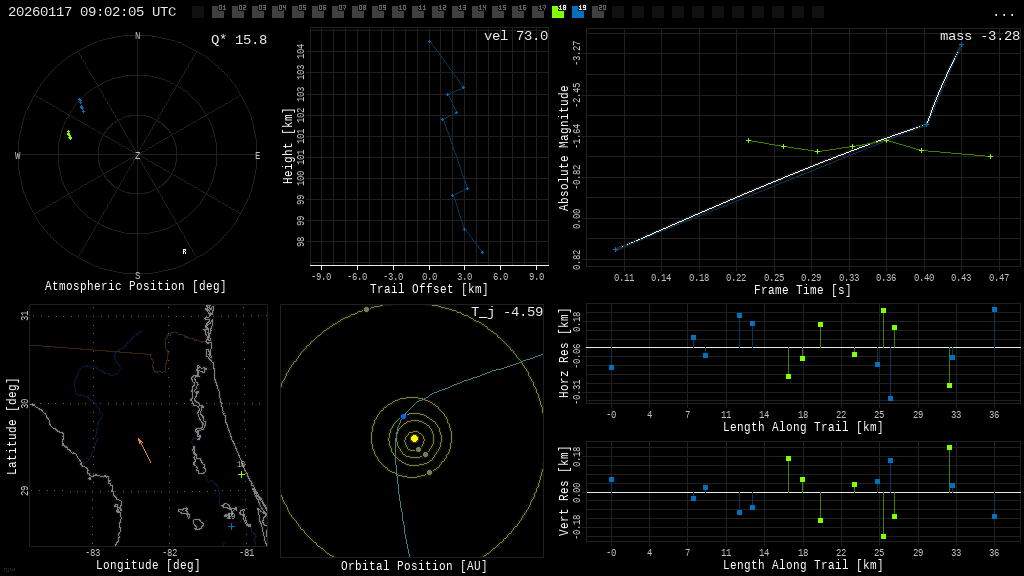Screen dimensions: 1024x576
Task: Click the vel 73.0 readout
Action: [516, 36]
